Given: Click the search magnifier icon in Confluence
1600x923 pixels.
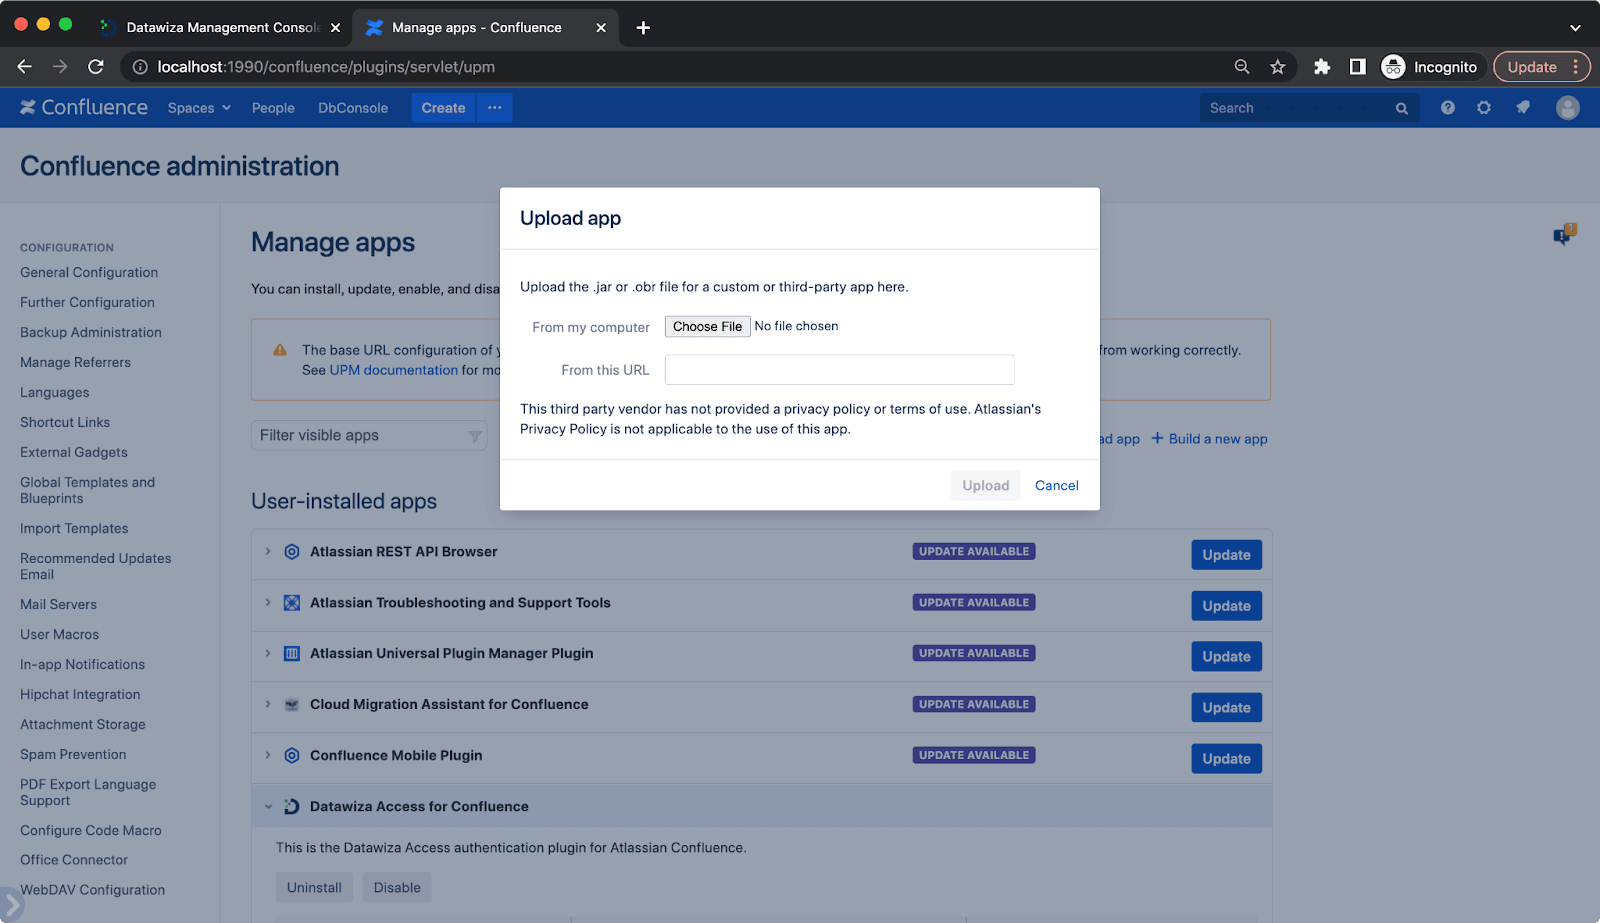Looking at the screenshot, I should (x=1401, y=108).
